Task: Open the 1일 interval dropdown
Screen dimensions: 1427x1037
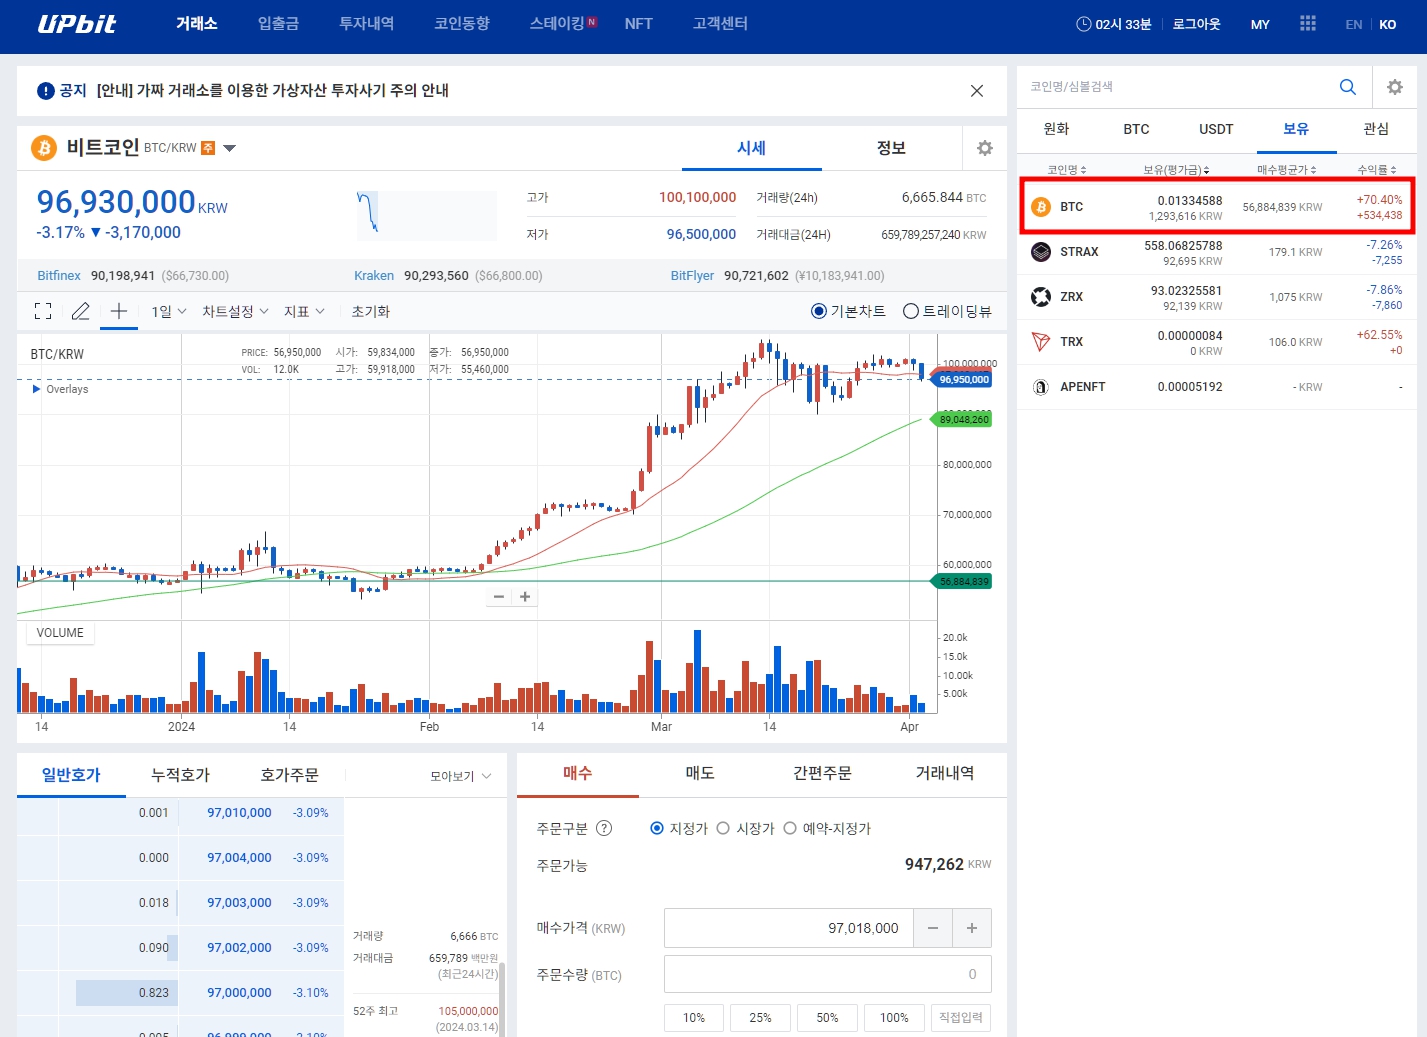Action: [x=169, y=311]
